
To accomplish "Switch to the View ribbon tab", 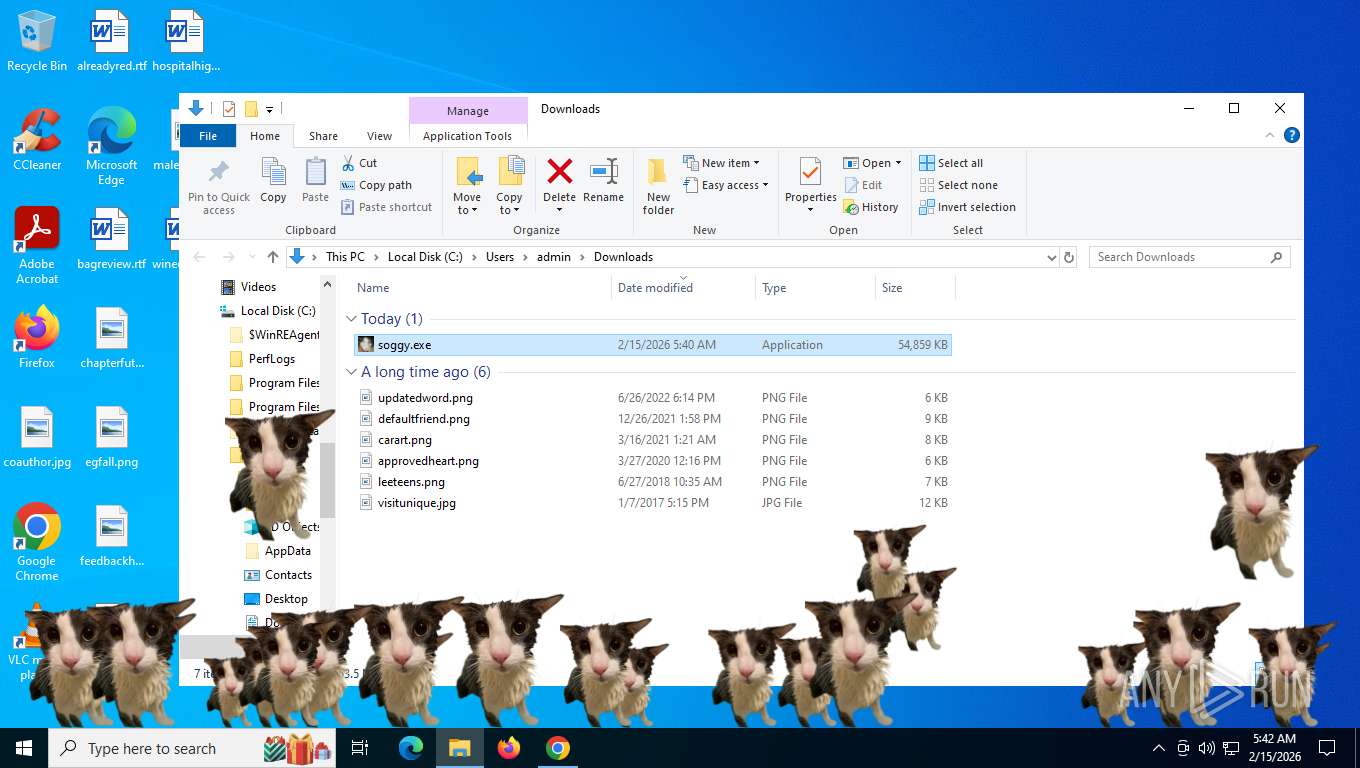I will click(379, 136).
